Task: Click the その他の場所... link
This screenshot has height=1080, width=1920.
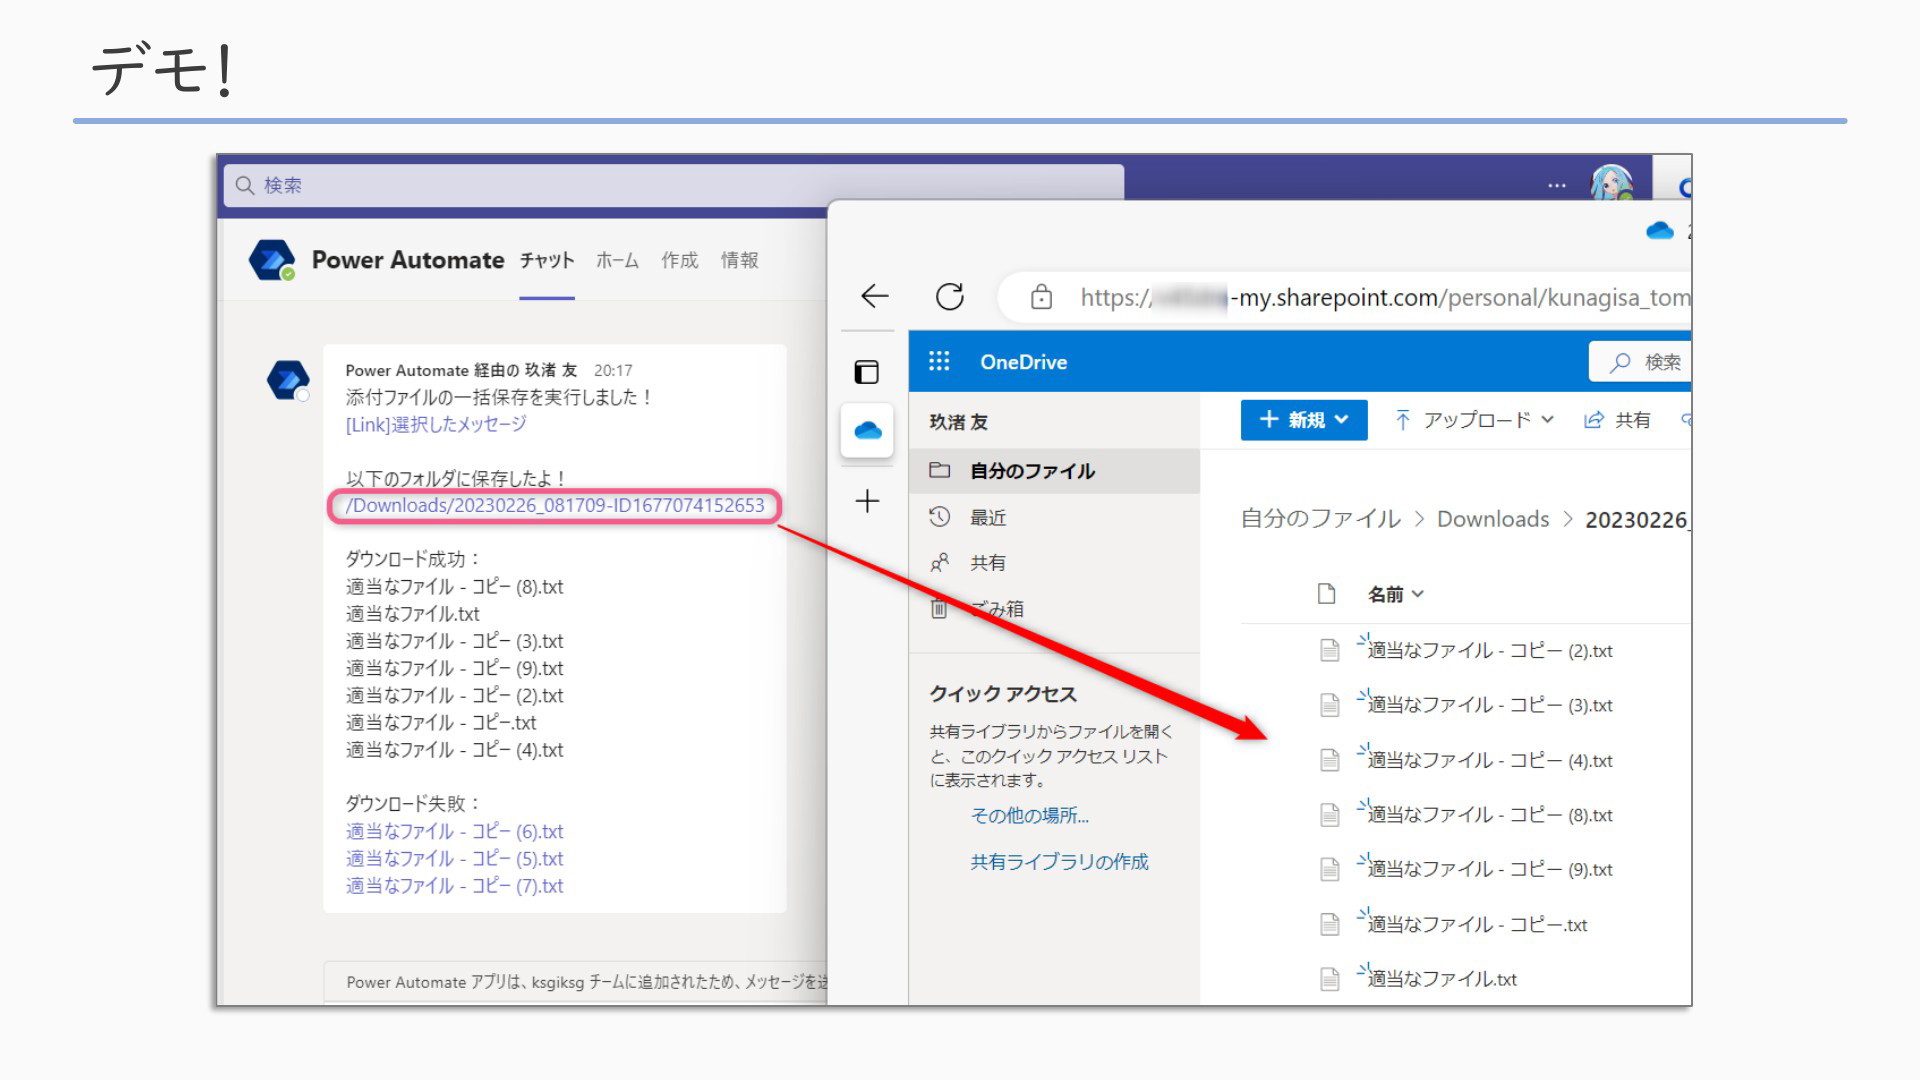Action: pos(1029,815)
